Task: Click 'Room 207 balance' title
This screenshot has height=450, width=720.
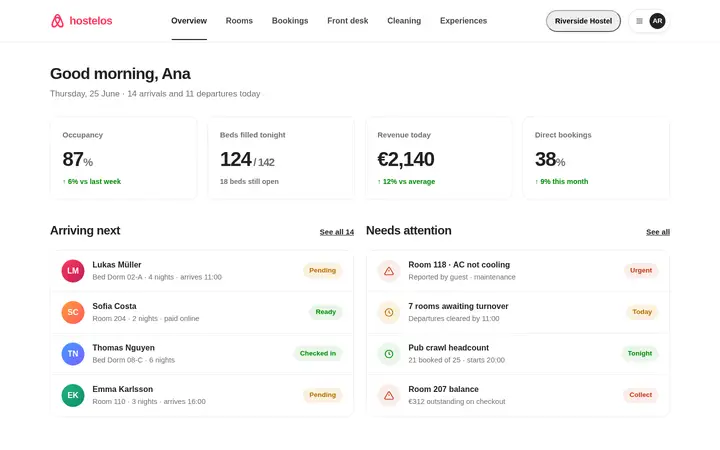Action: pyautogui.click(x=444, y=389)
